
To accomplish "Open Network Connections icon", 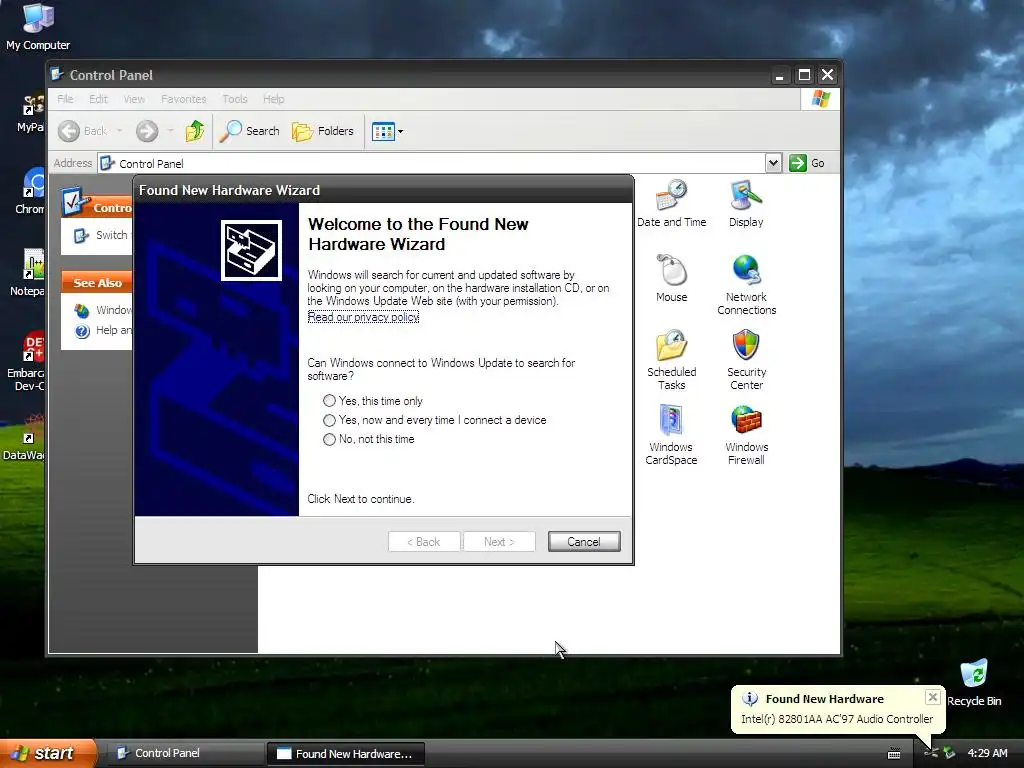I will click(x=746, y=285).
